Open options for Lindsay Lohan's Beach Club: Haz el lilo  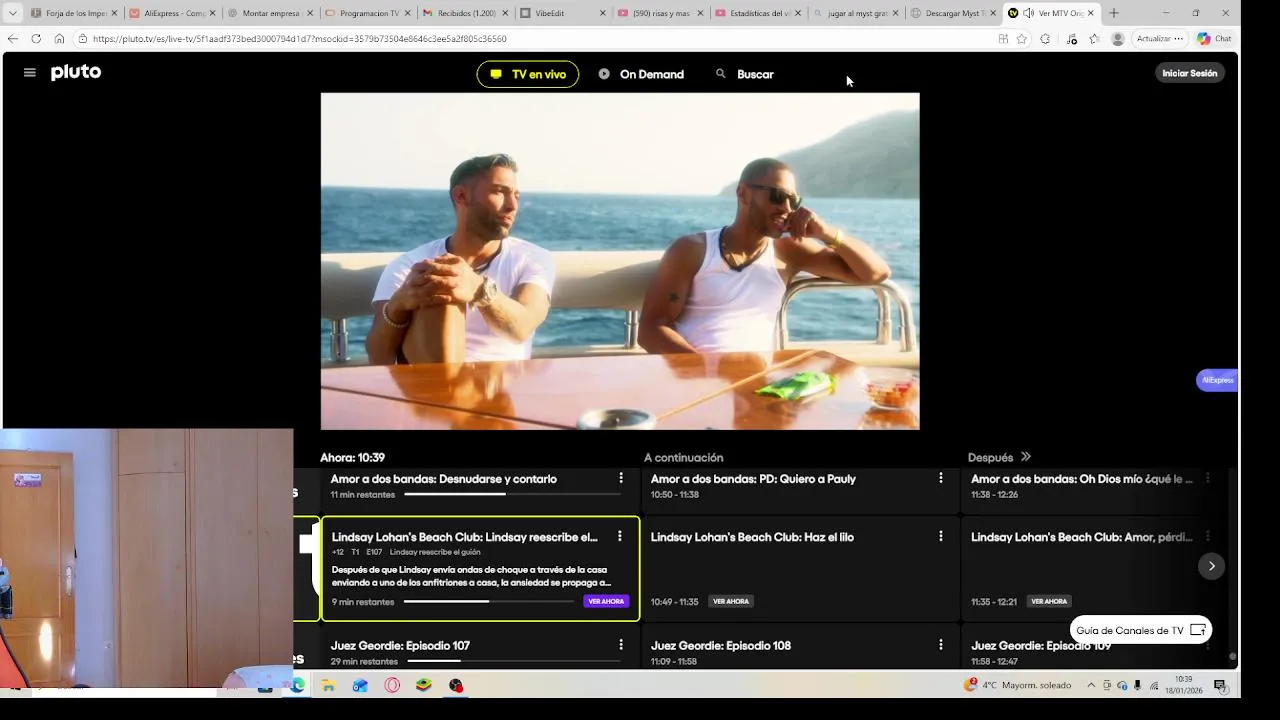pyautogui.click(x=941, y=537)
